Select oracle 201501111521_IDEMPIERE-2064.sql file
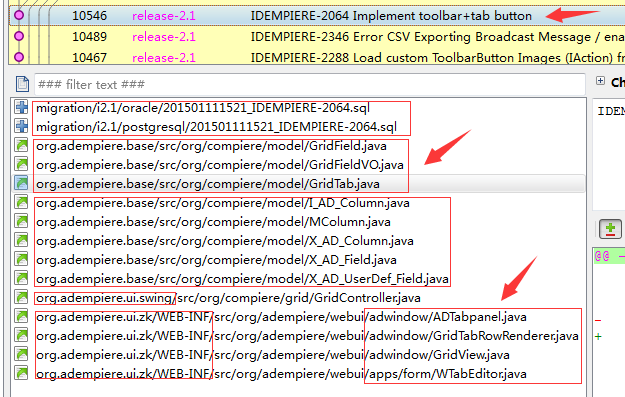The image size is (625, 397). click(x=203, y=108)
